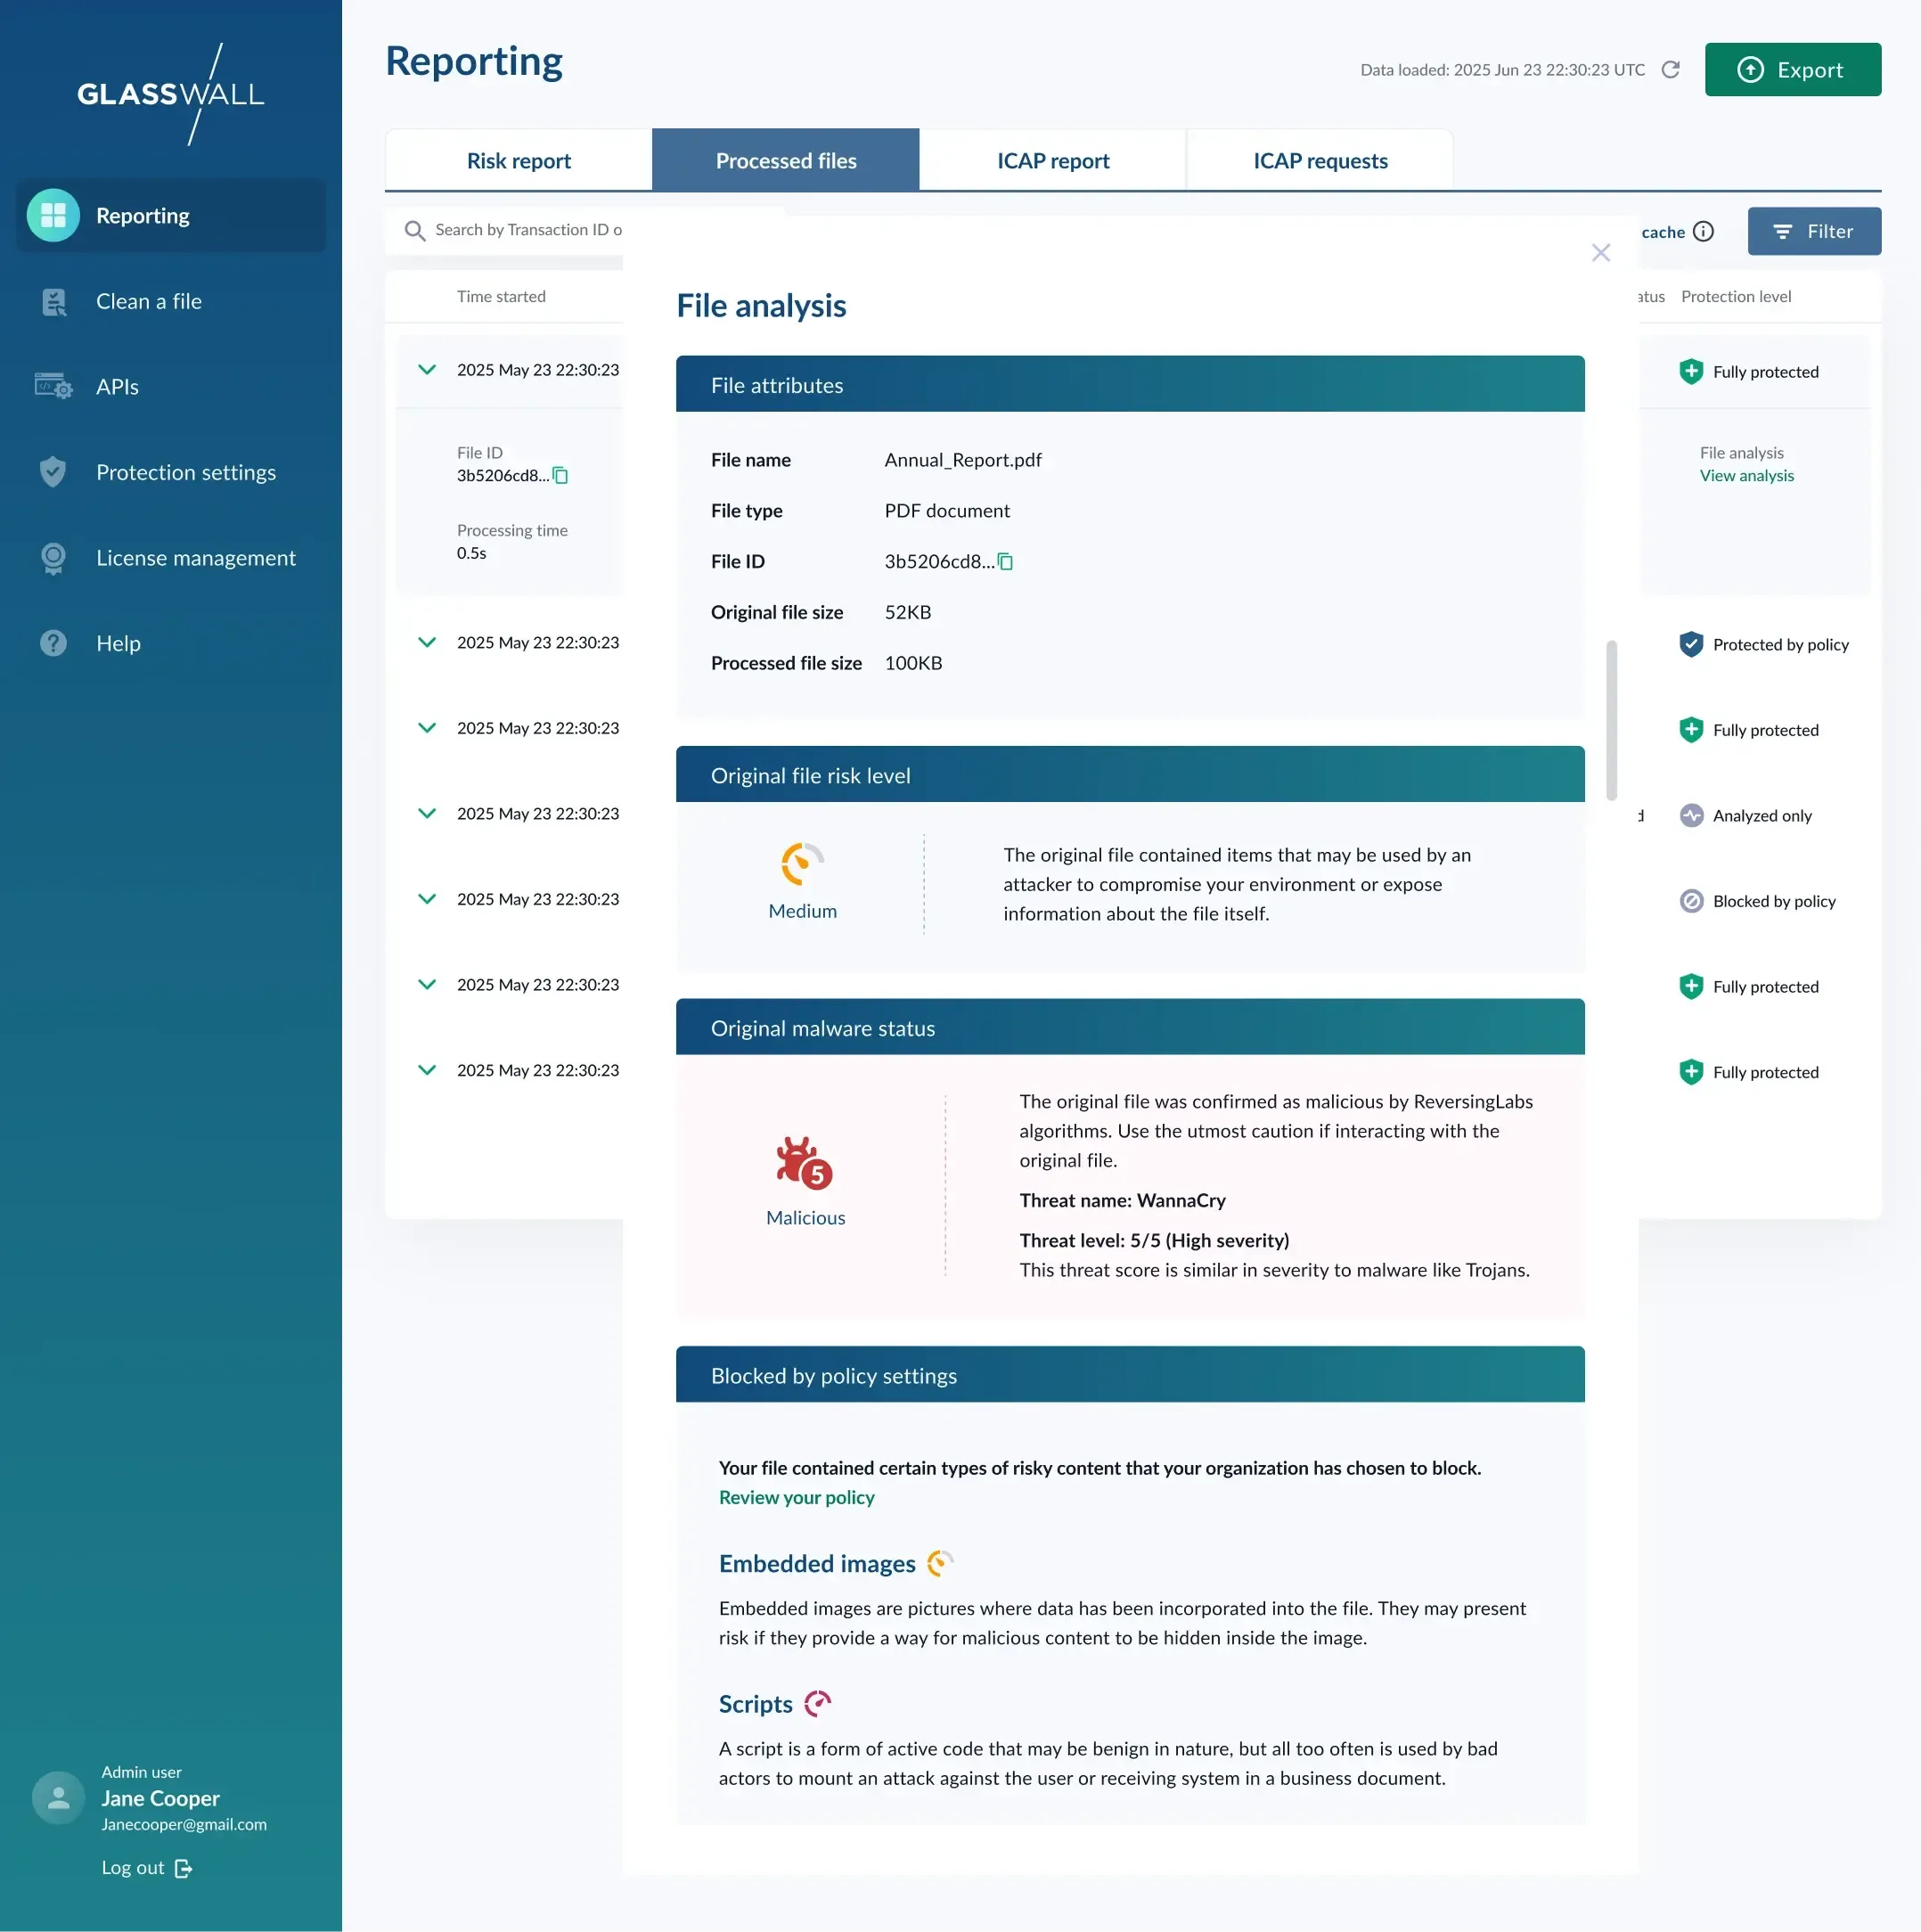Click Jane Cooper's avatar

(x=57, y=1797)
